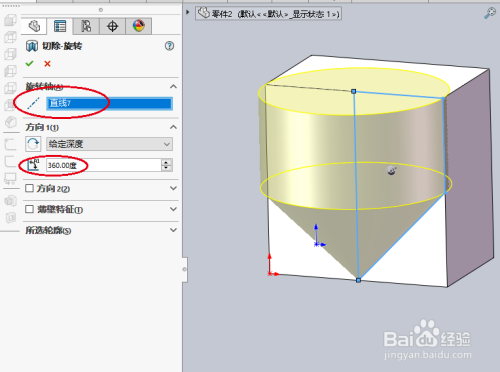Image resolution: width=500 pixels, height=372 pixels.
Task: Expand the 方向 2 section chevron
Action: [173, 188]
